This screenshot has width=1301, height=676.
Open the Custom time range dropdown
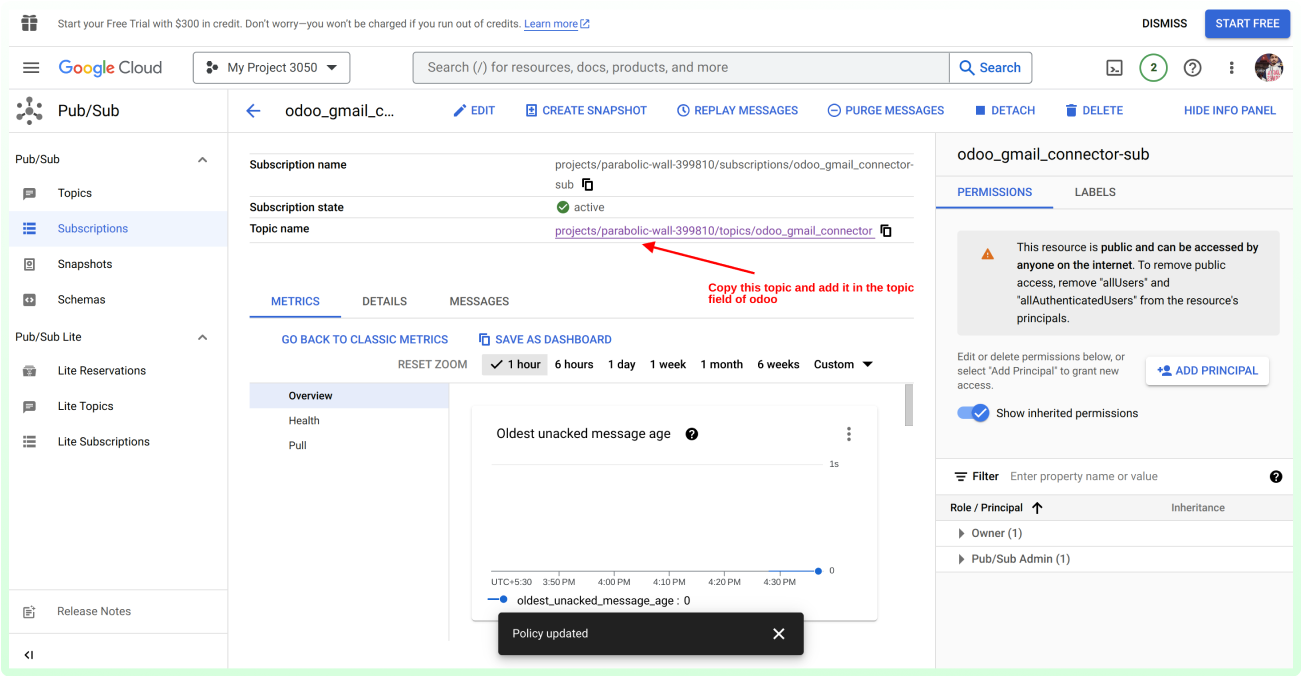[x=843, y=365]
